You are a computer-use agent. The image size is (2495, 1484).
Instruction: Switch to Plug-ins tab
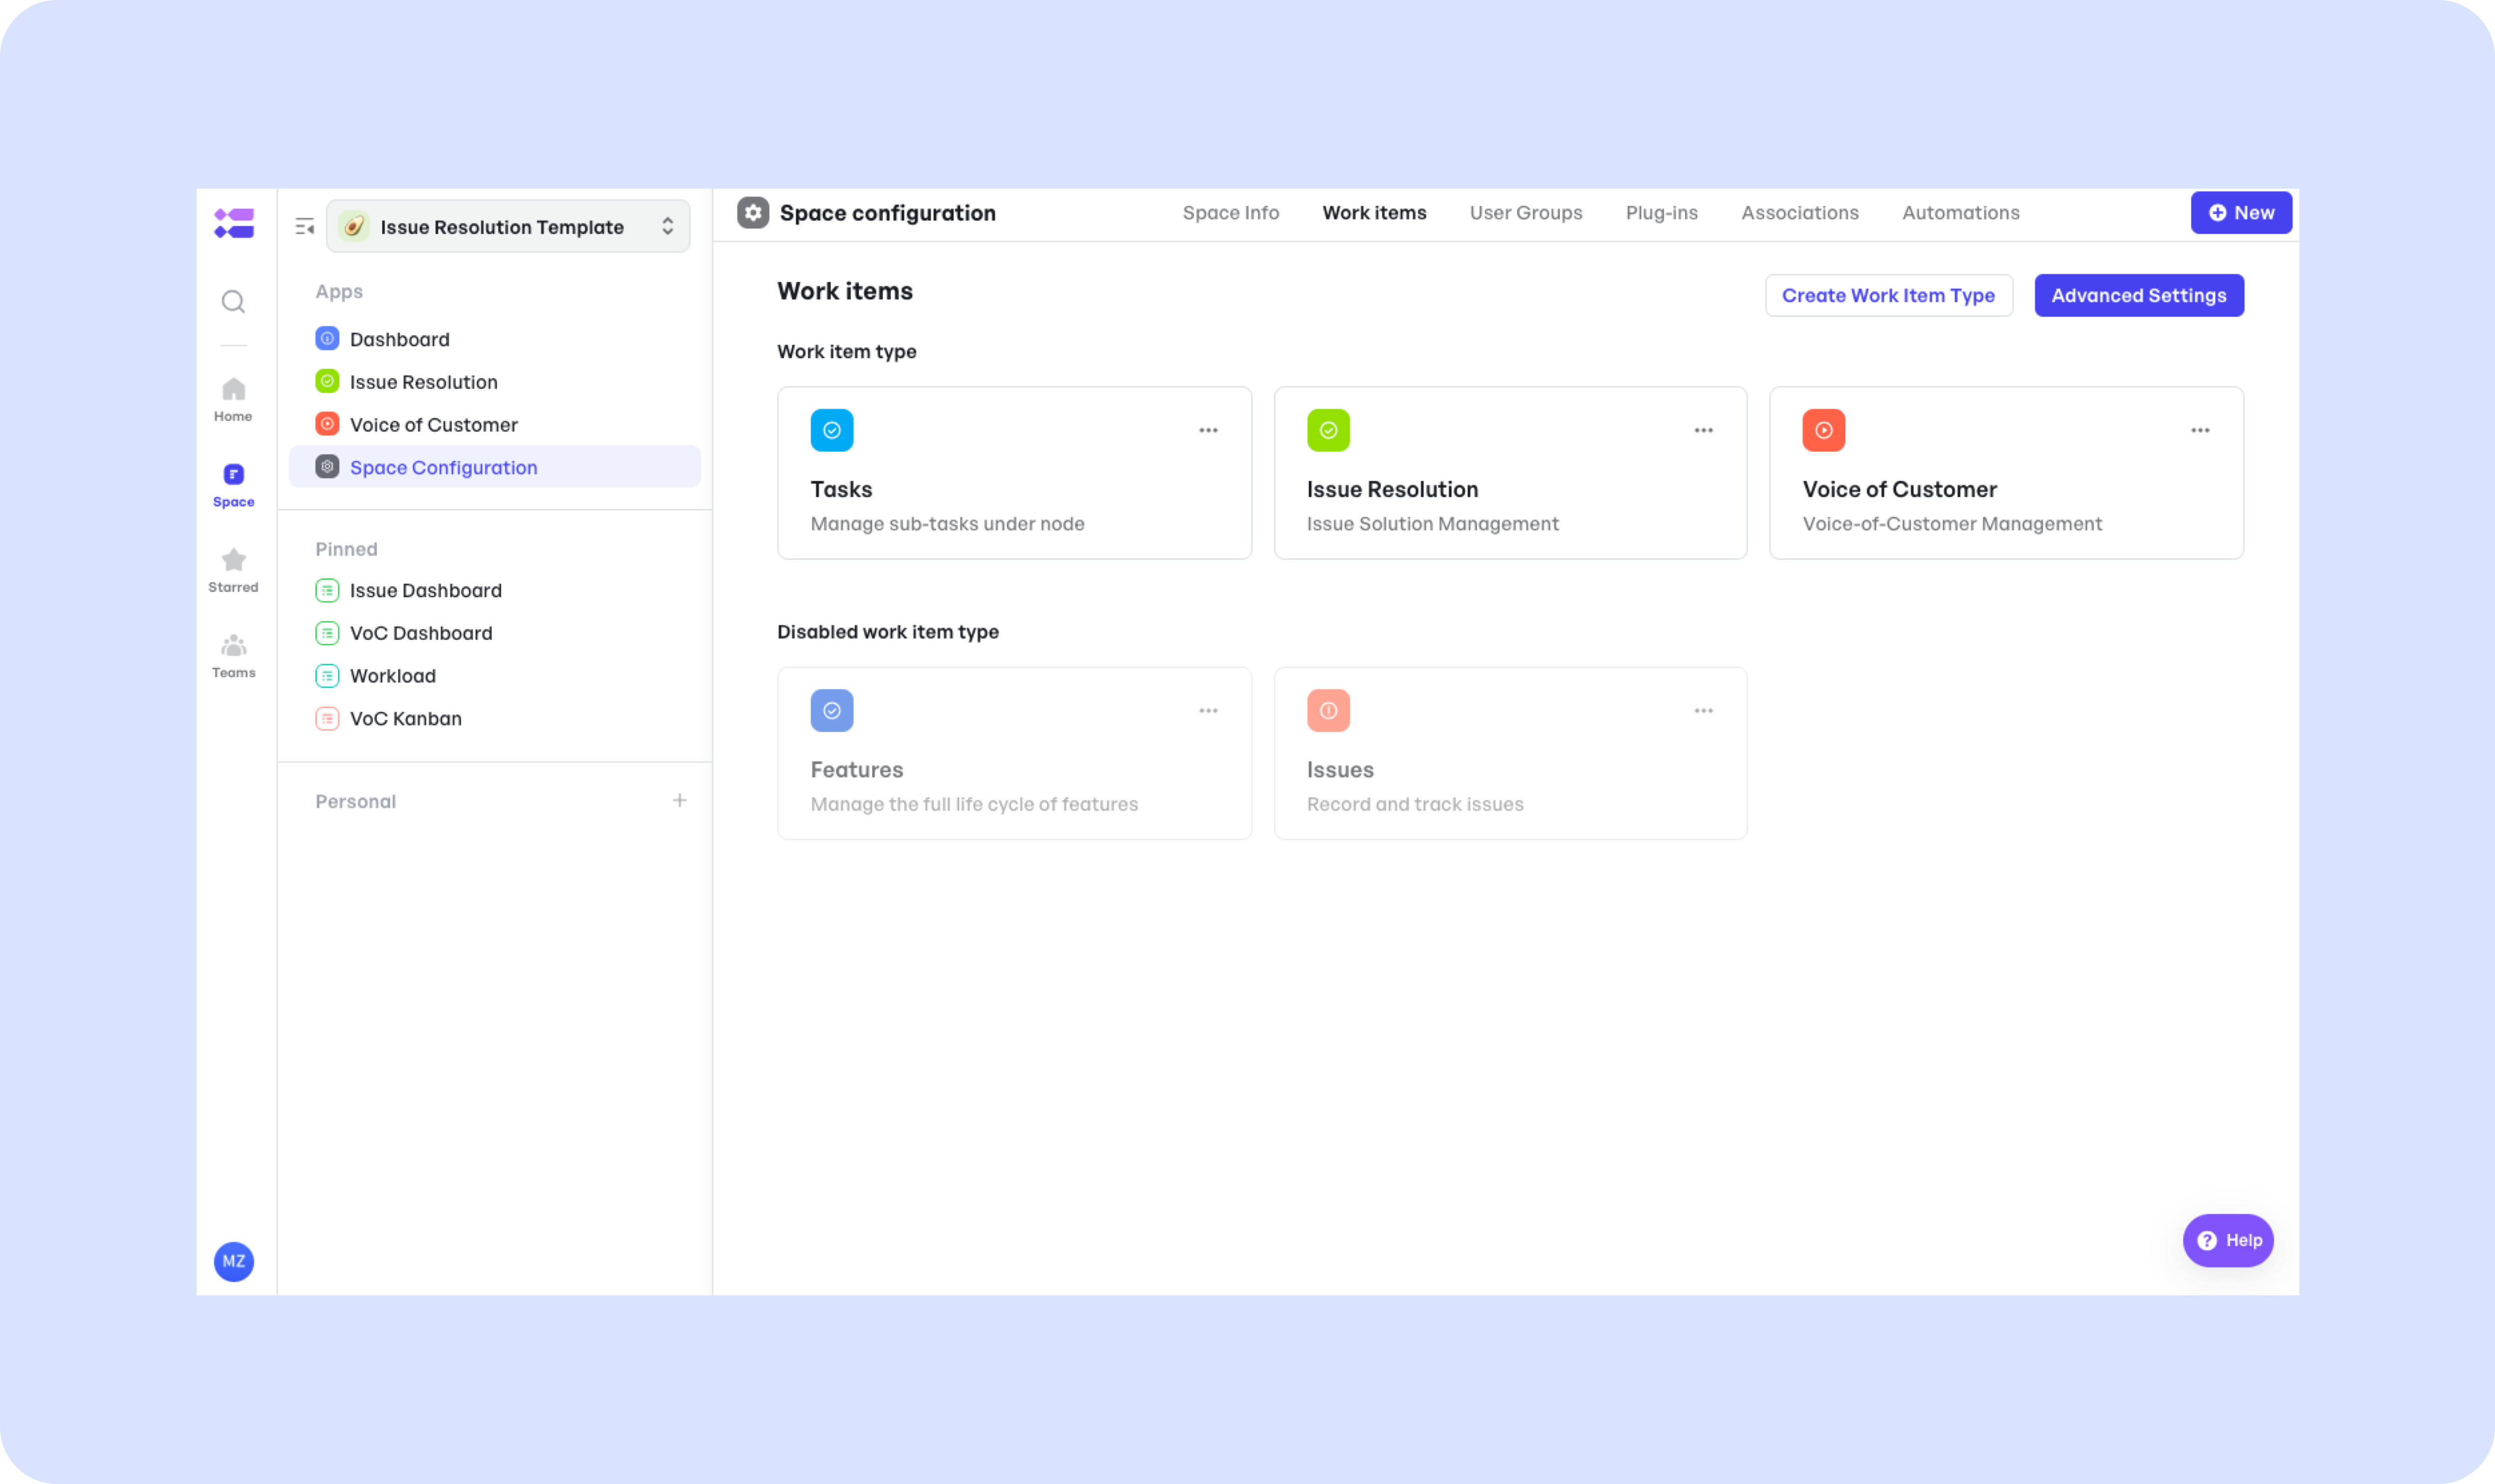[1662, 213]
